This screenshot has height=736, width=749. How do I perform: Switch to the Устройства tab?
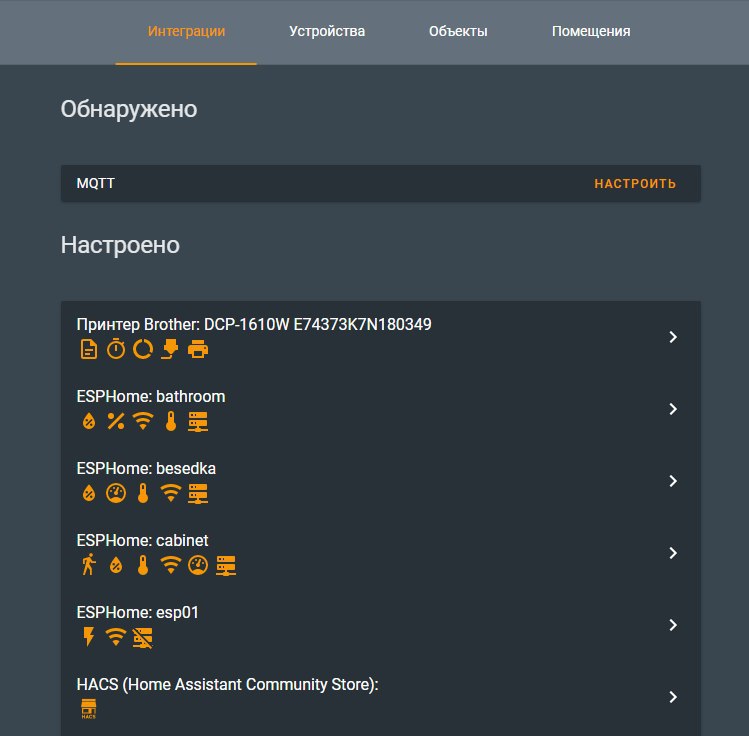click(x=327, y=32)
